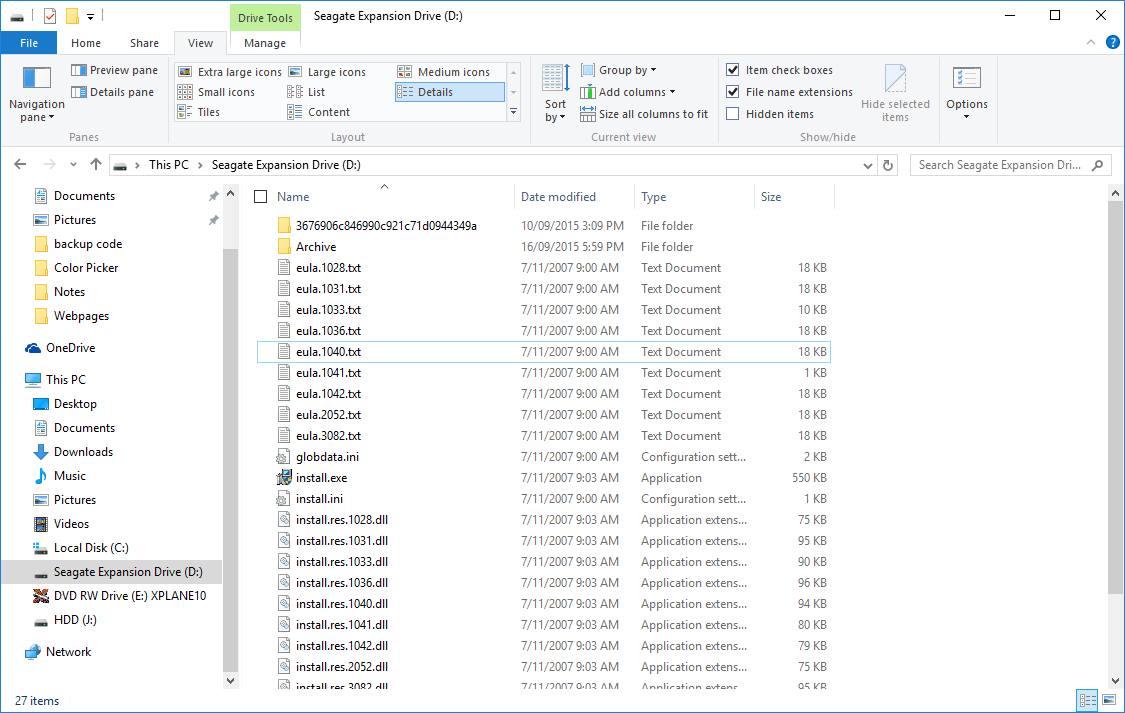Open the Group by dropdown
Viewport: 1125px width, 713px height.
618,69
